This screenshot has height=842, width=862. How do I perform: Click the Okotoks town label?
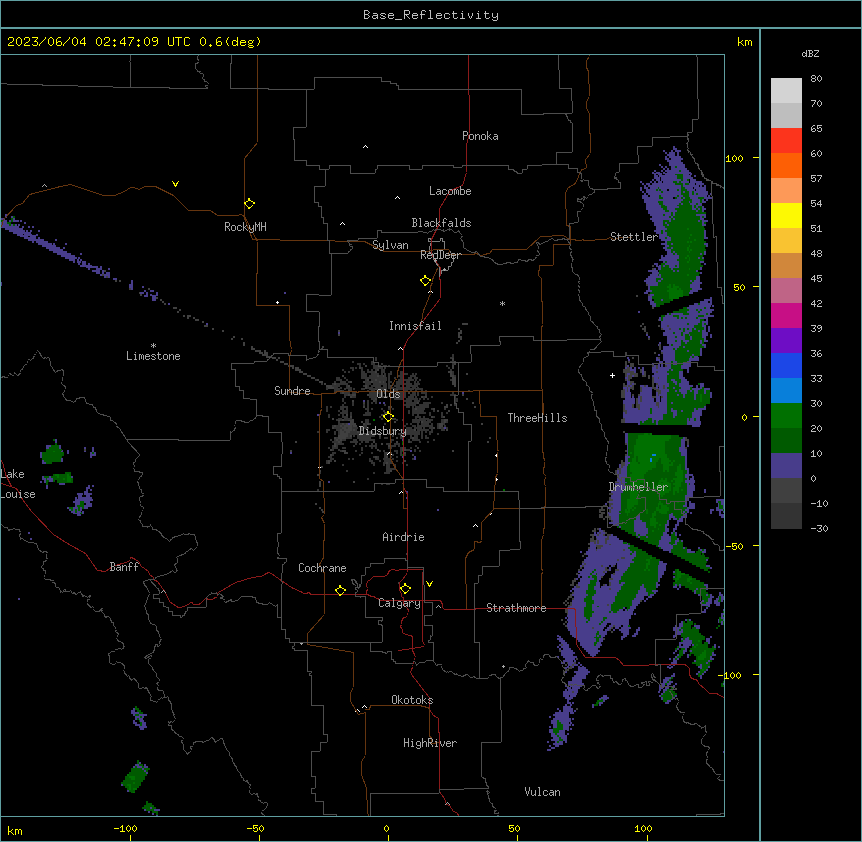[412, 700]
